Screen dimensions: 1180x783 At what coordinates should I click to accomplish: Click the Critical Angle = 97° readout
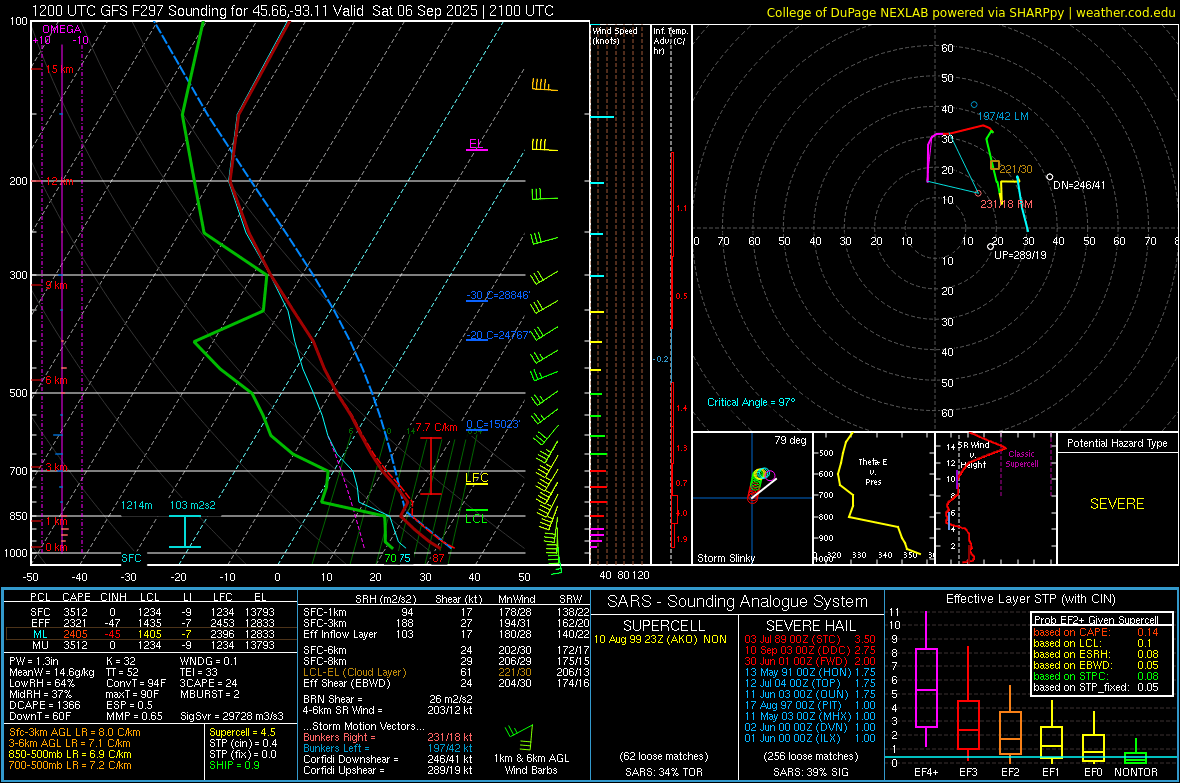tap(750, 402)
